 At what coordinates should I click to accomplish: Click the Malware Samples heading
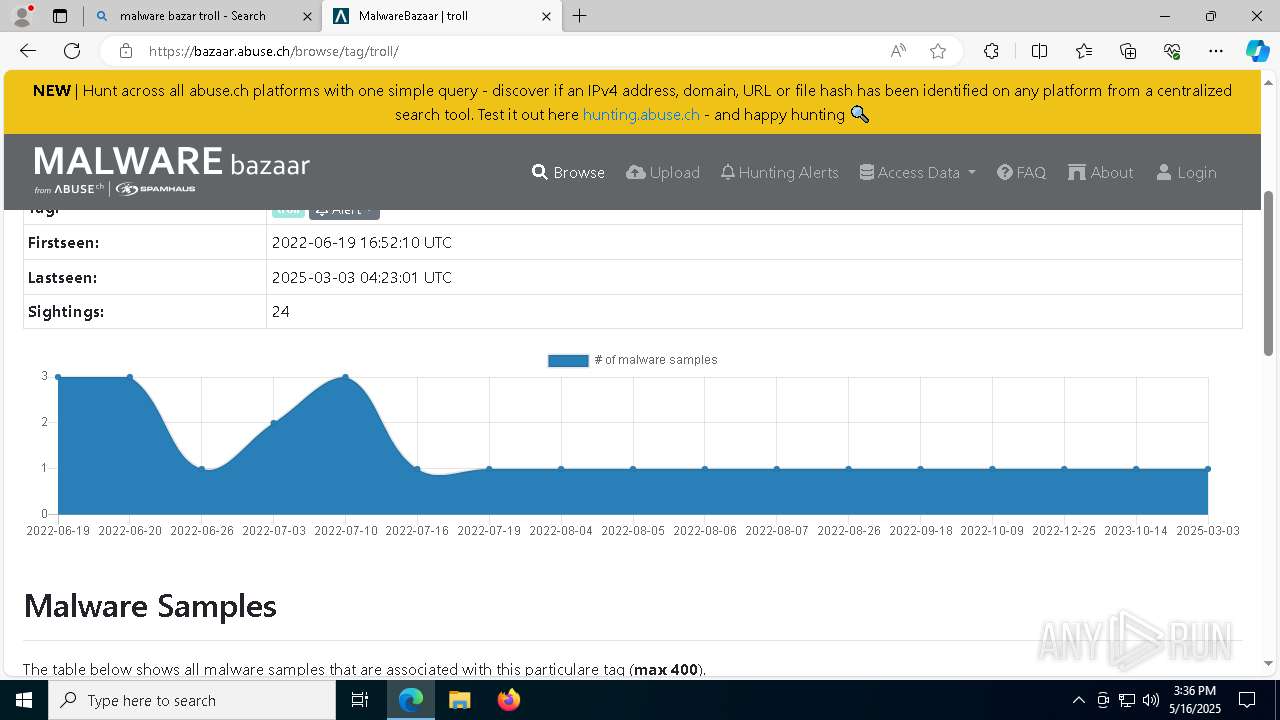coord(150,606)
